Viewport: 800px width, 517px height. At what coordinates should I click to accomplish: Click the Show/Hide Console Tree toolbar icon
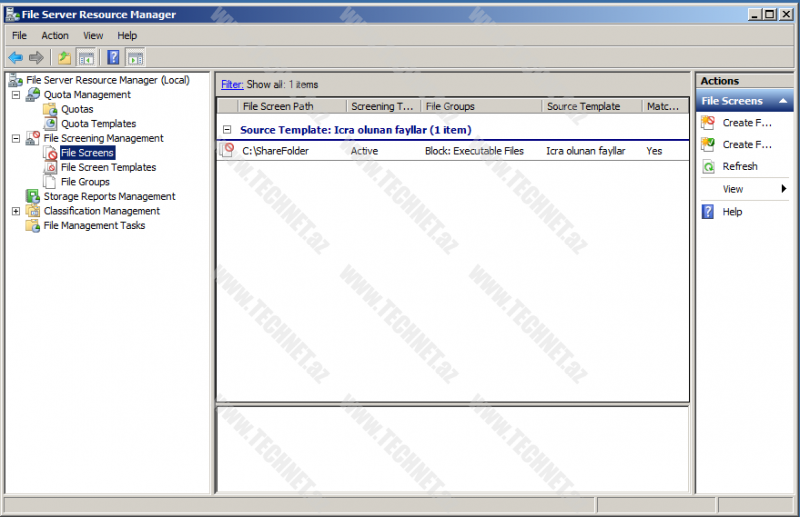[x=86, y=57]
